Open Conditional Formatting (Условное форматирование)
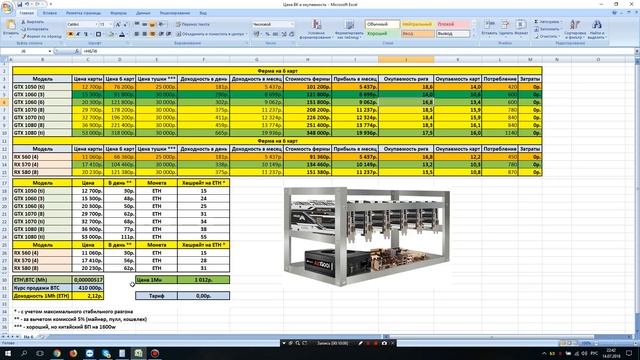This screenshot has width=640, height=360. pos(316,29)
